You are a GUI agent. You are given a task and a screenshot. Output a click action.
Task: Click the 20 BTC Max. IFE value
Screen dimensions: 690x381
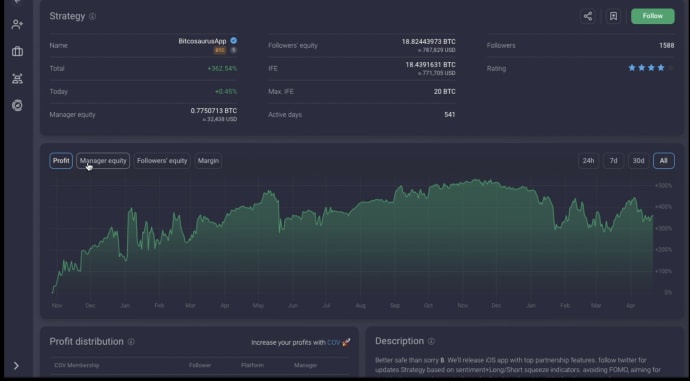click(444, 92)
